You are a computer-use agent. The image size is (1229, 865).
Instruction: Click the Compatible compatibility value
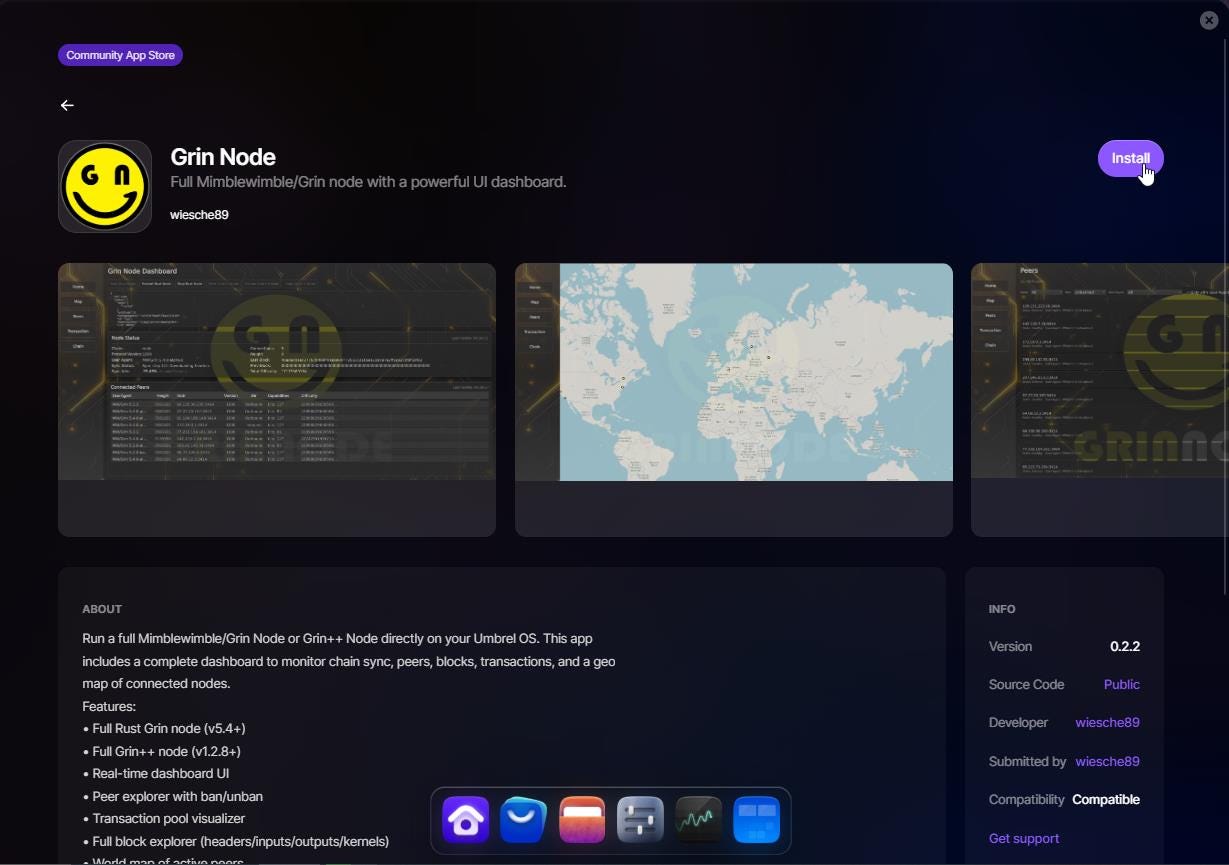[1106, 799]
